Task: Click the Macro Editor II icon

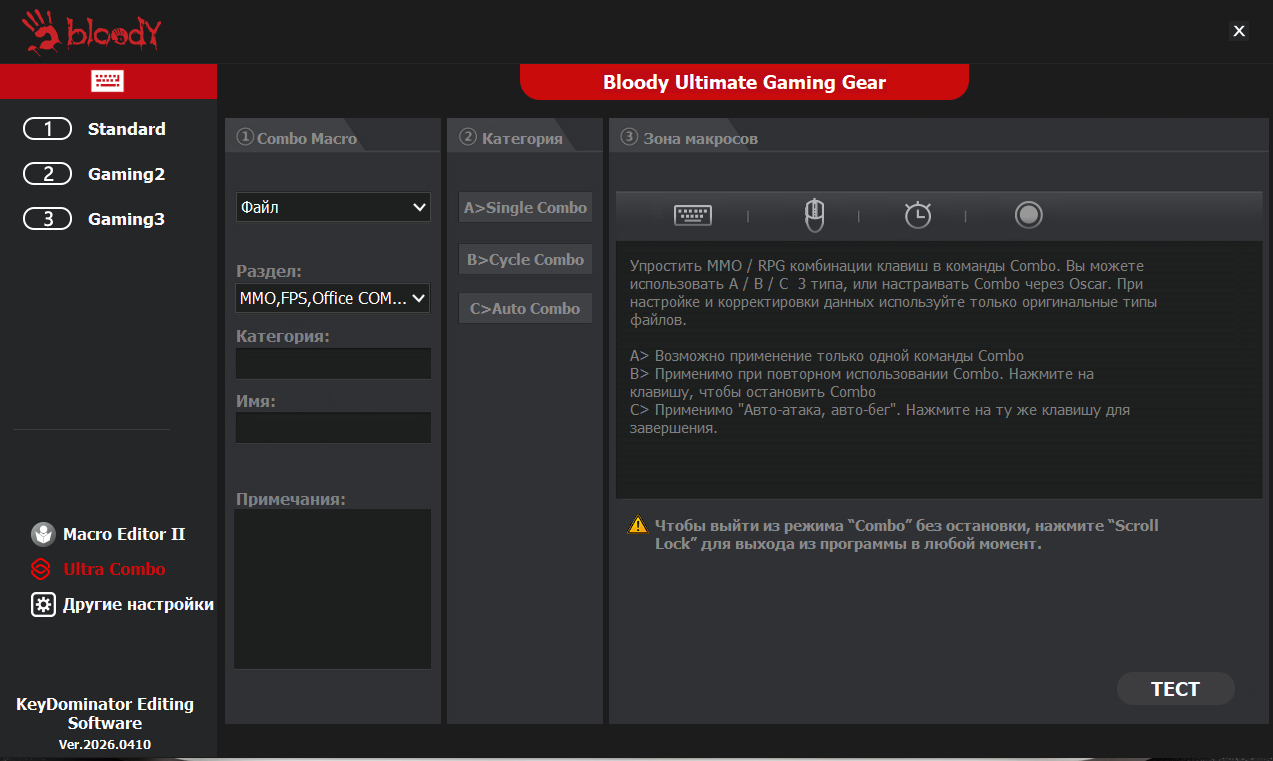Action: (43, 534)
